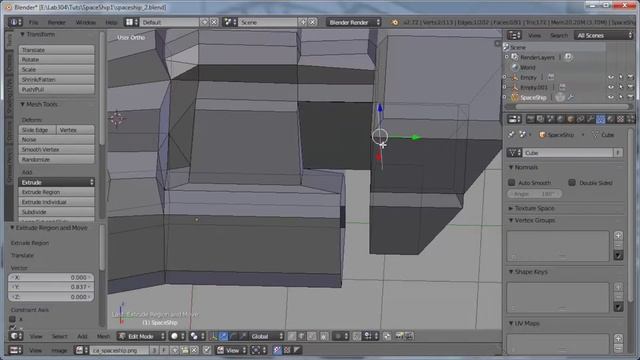
Task: Toggle limit selection to visible icon
Action: pos(323,336)
